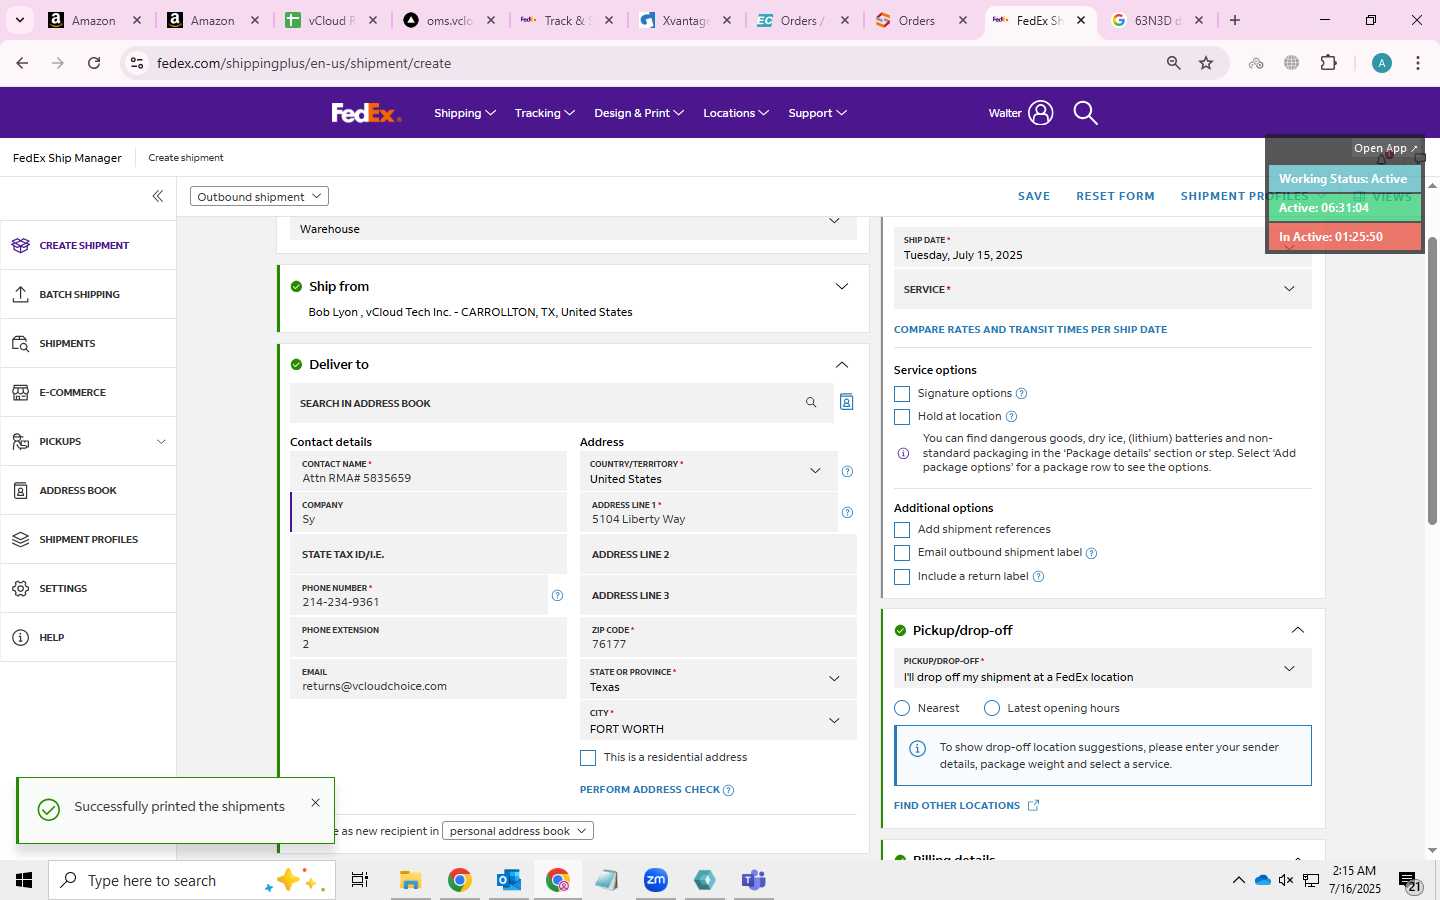Enable Signature options checkbox
The height and width of the screenshot is (900, 1440).
coord(902,394)
